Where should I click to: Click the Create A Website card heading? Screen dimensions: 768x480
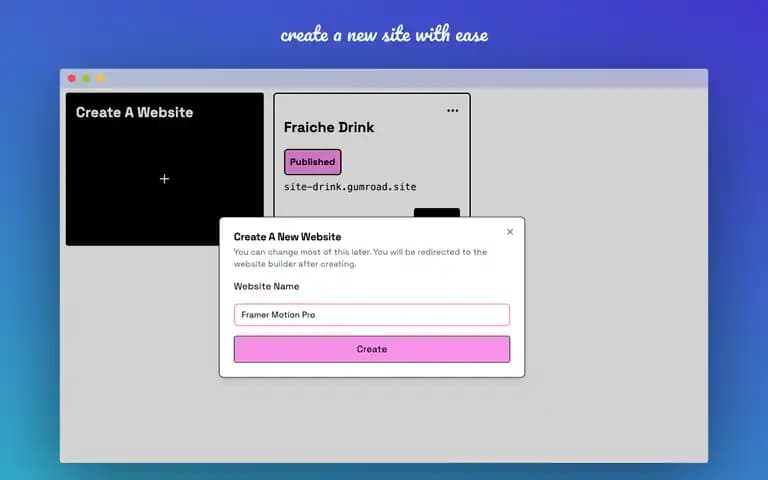coord(135,113)
